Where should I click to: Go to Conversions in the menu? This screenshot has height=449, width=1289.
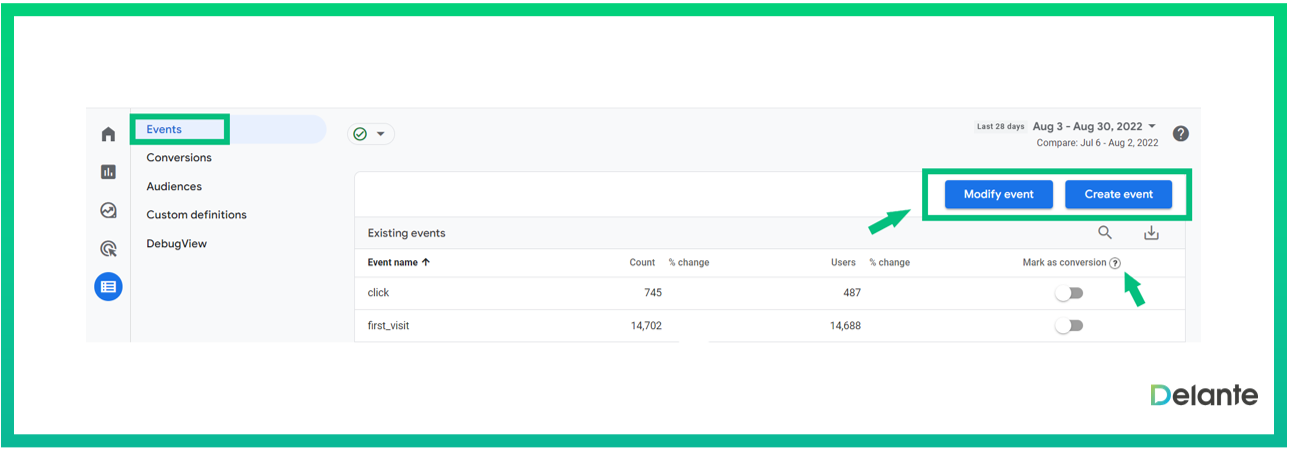(x=179, y=158)
